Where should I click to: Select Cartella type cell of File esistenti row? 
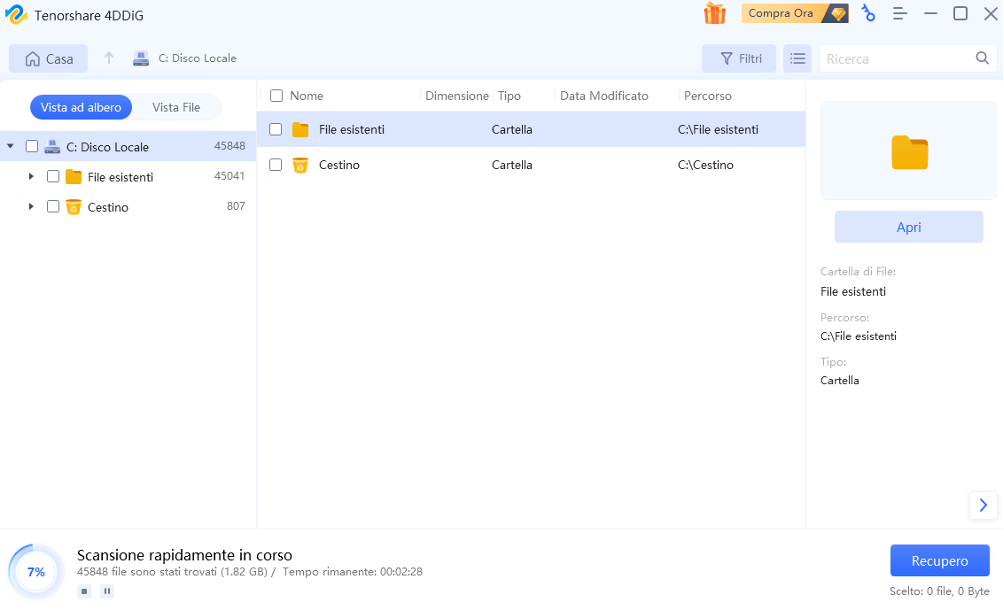(x=512, y=129)
